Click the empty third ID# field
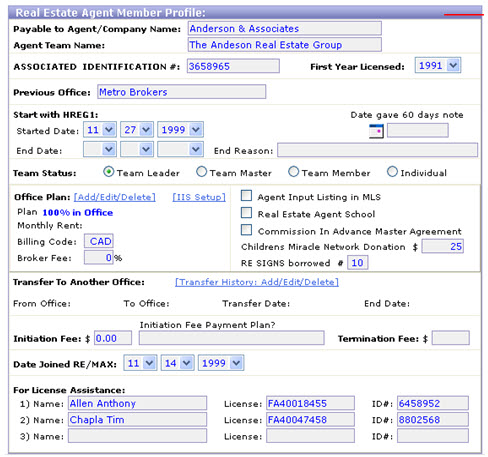This screenshot has height=457, width=488. point(433,436)
